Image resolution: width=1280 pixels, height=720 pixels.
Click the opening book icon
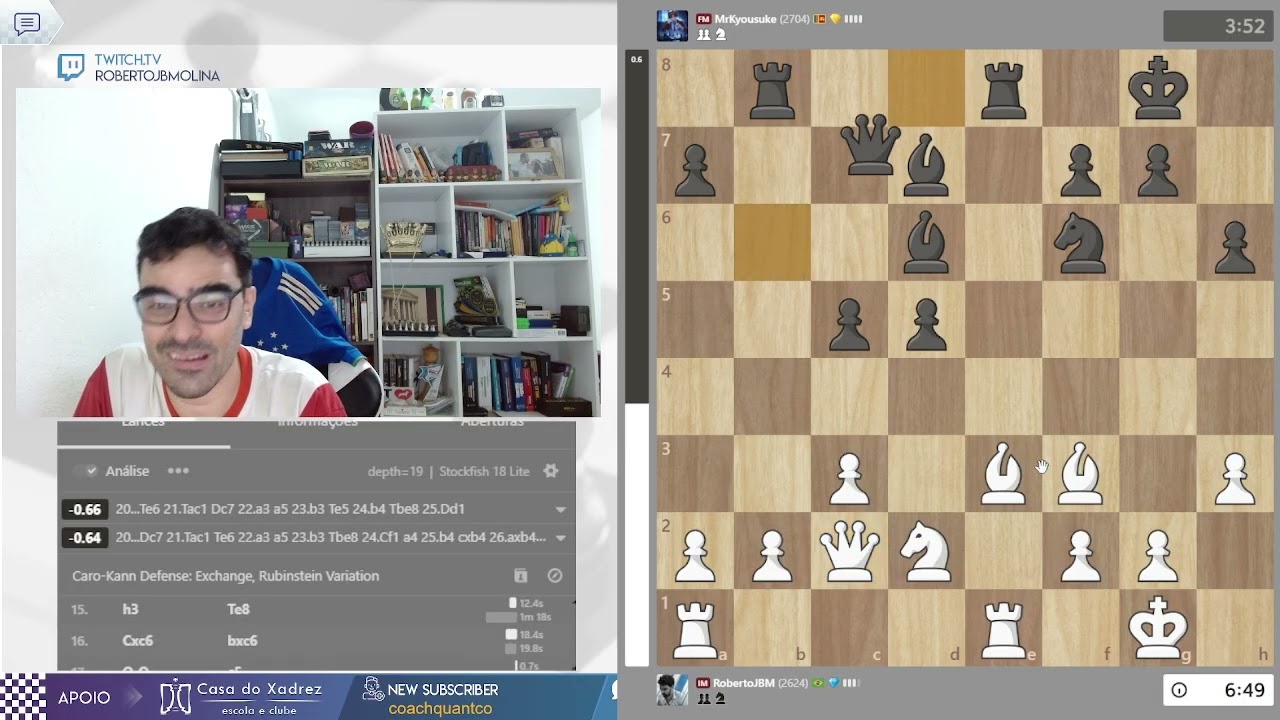pyautogui.click(x=520, y=576)
